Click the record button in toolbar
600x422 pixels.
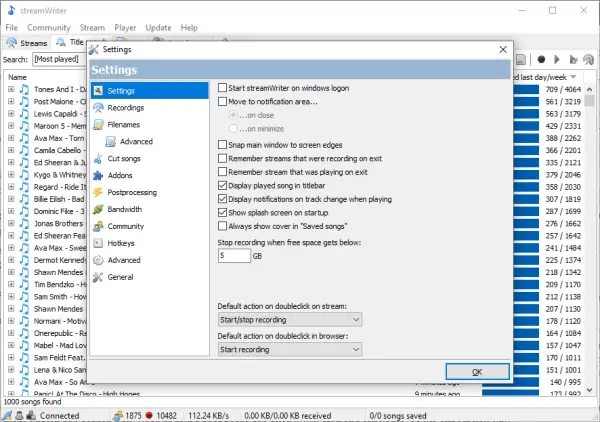click(x=541, y=59)
